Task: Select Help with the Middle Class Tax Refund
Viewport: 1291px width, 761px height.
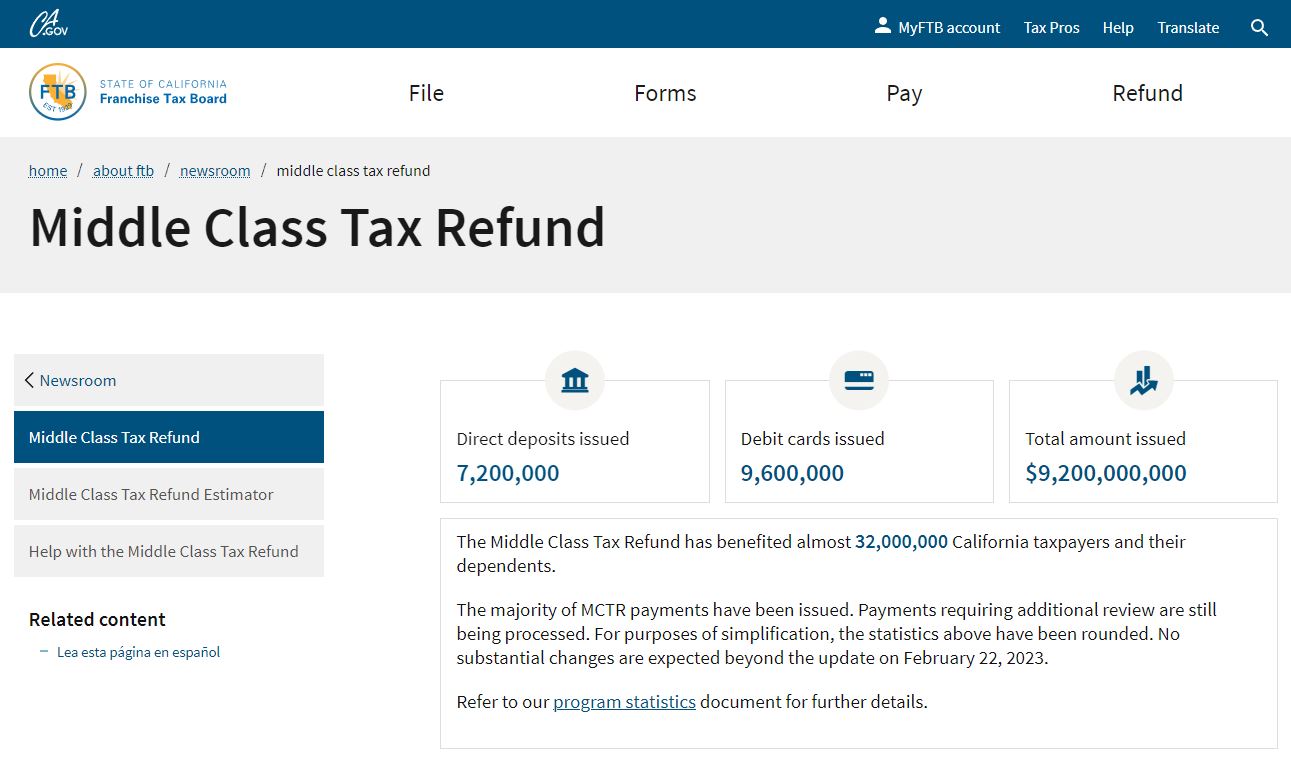Action: click(x=164, y=551)
